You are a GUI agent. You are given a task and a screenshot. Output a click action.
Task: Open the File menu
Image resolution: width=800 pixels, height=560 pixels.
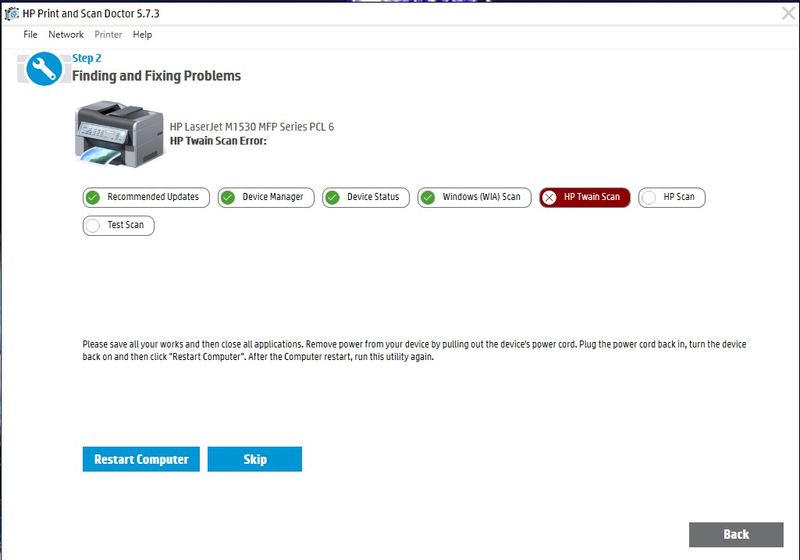30,35
